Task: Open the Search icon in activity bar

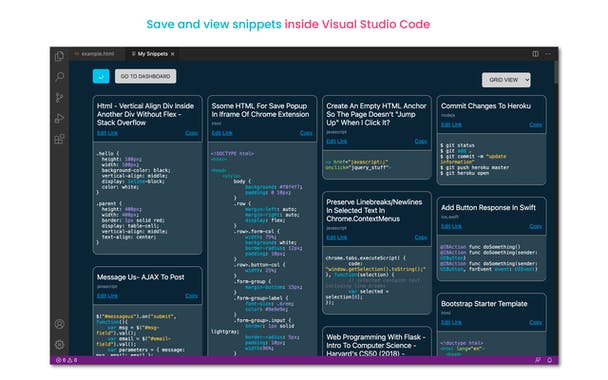Action: click(59, 77)
